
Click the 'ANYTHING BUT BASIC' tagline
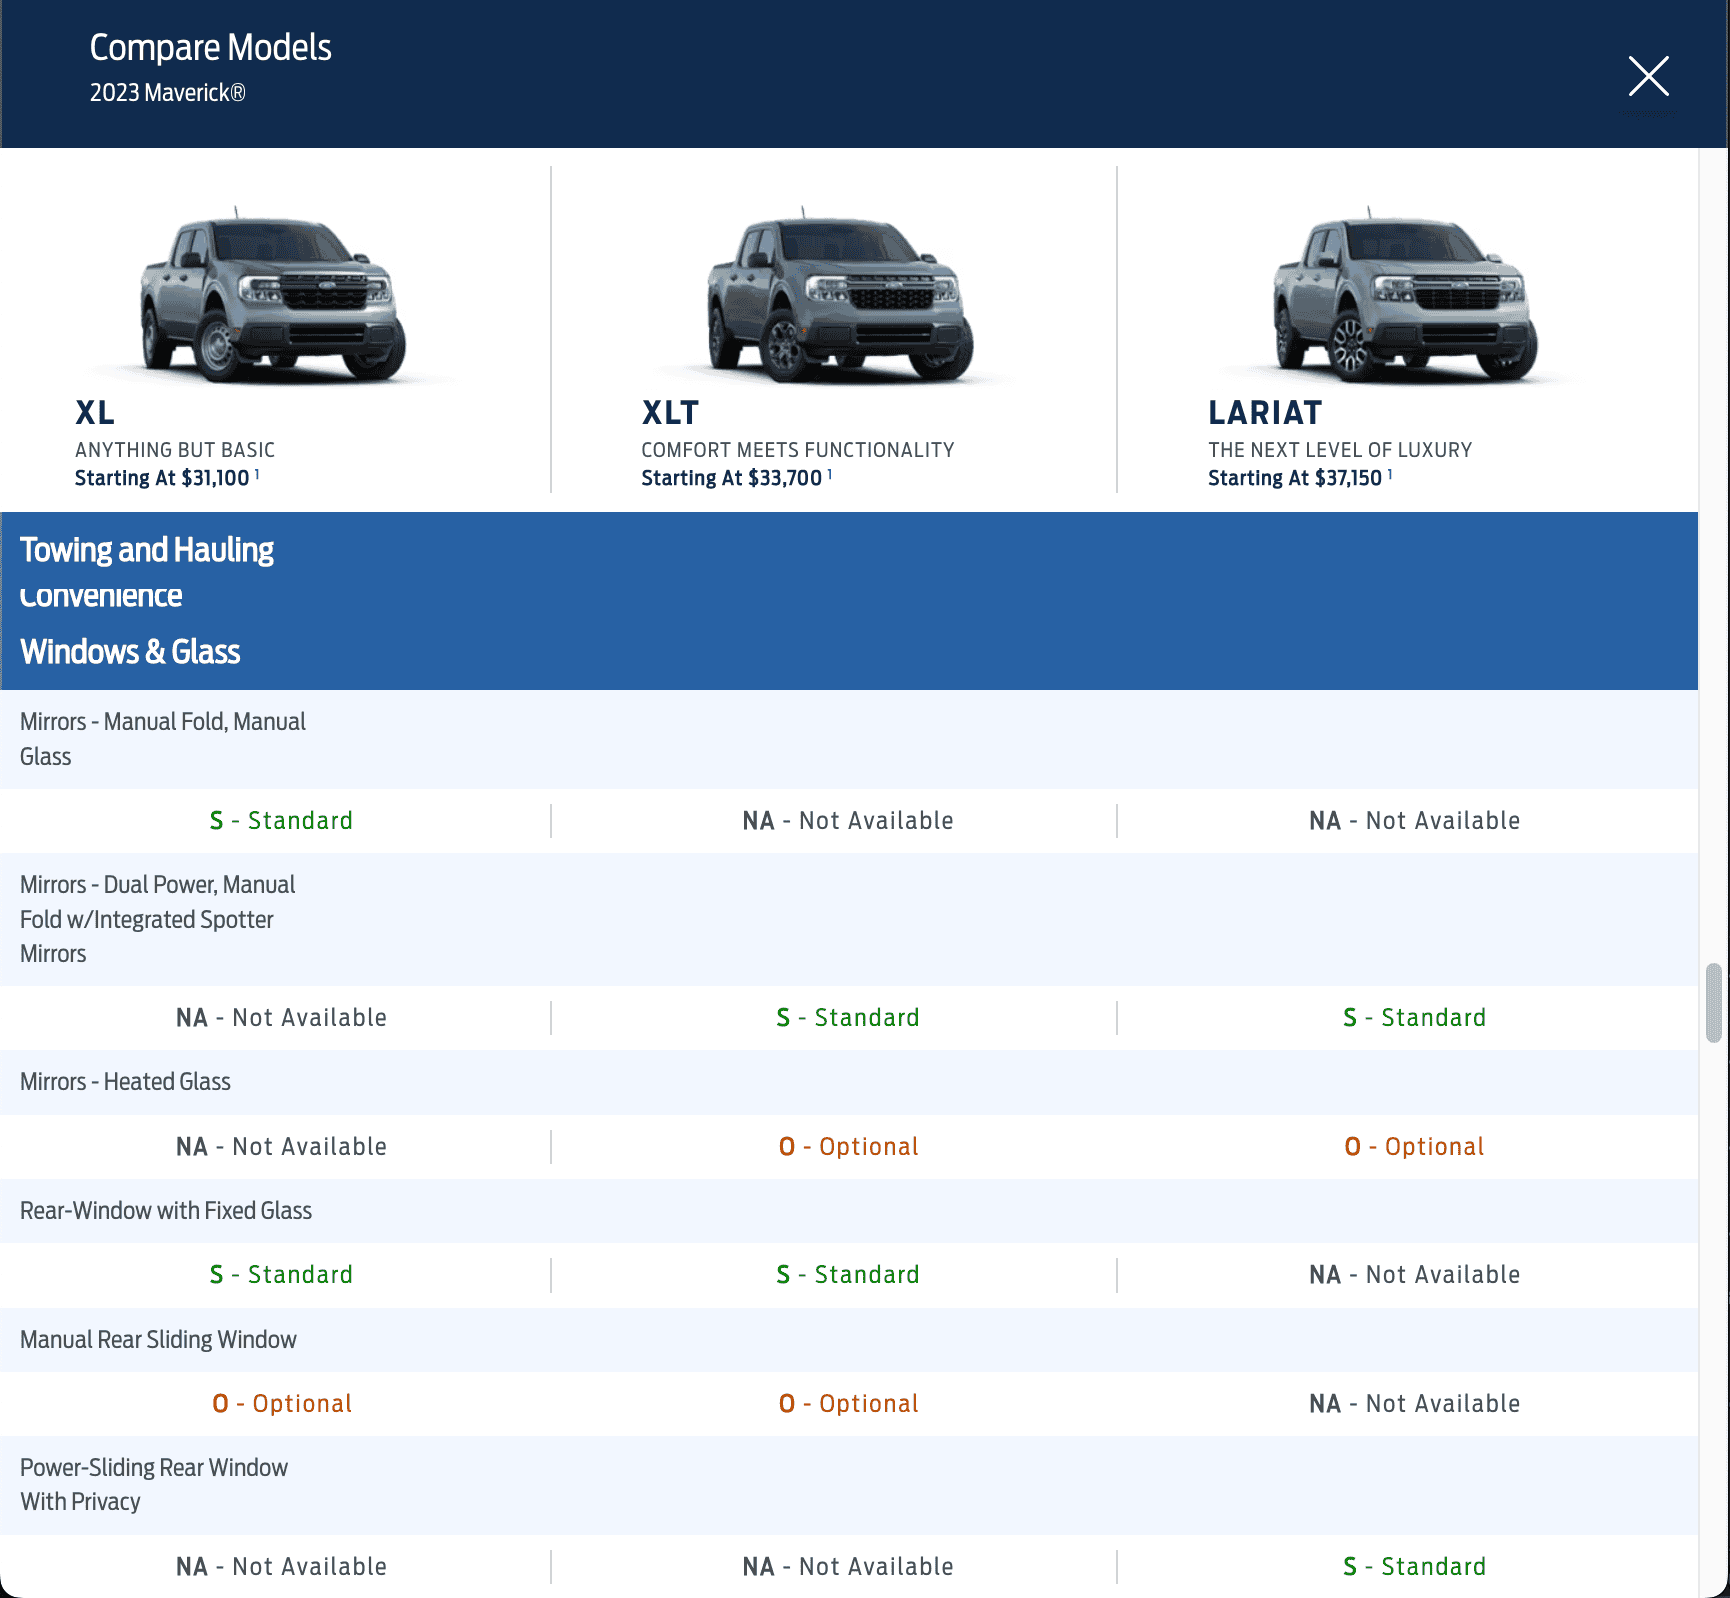175,450
